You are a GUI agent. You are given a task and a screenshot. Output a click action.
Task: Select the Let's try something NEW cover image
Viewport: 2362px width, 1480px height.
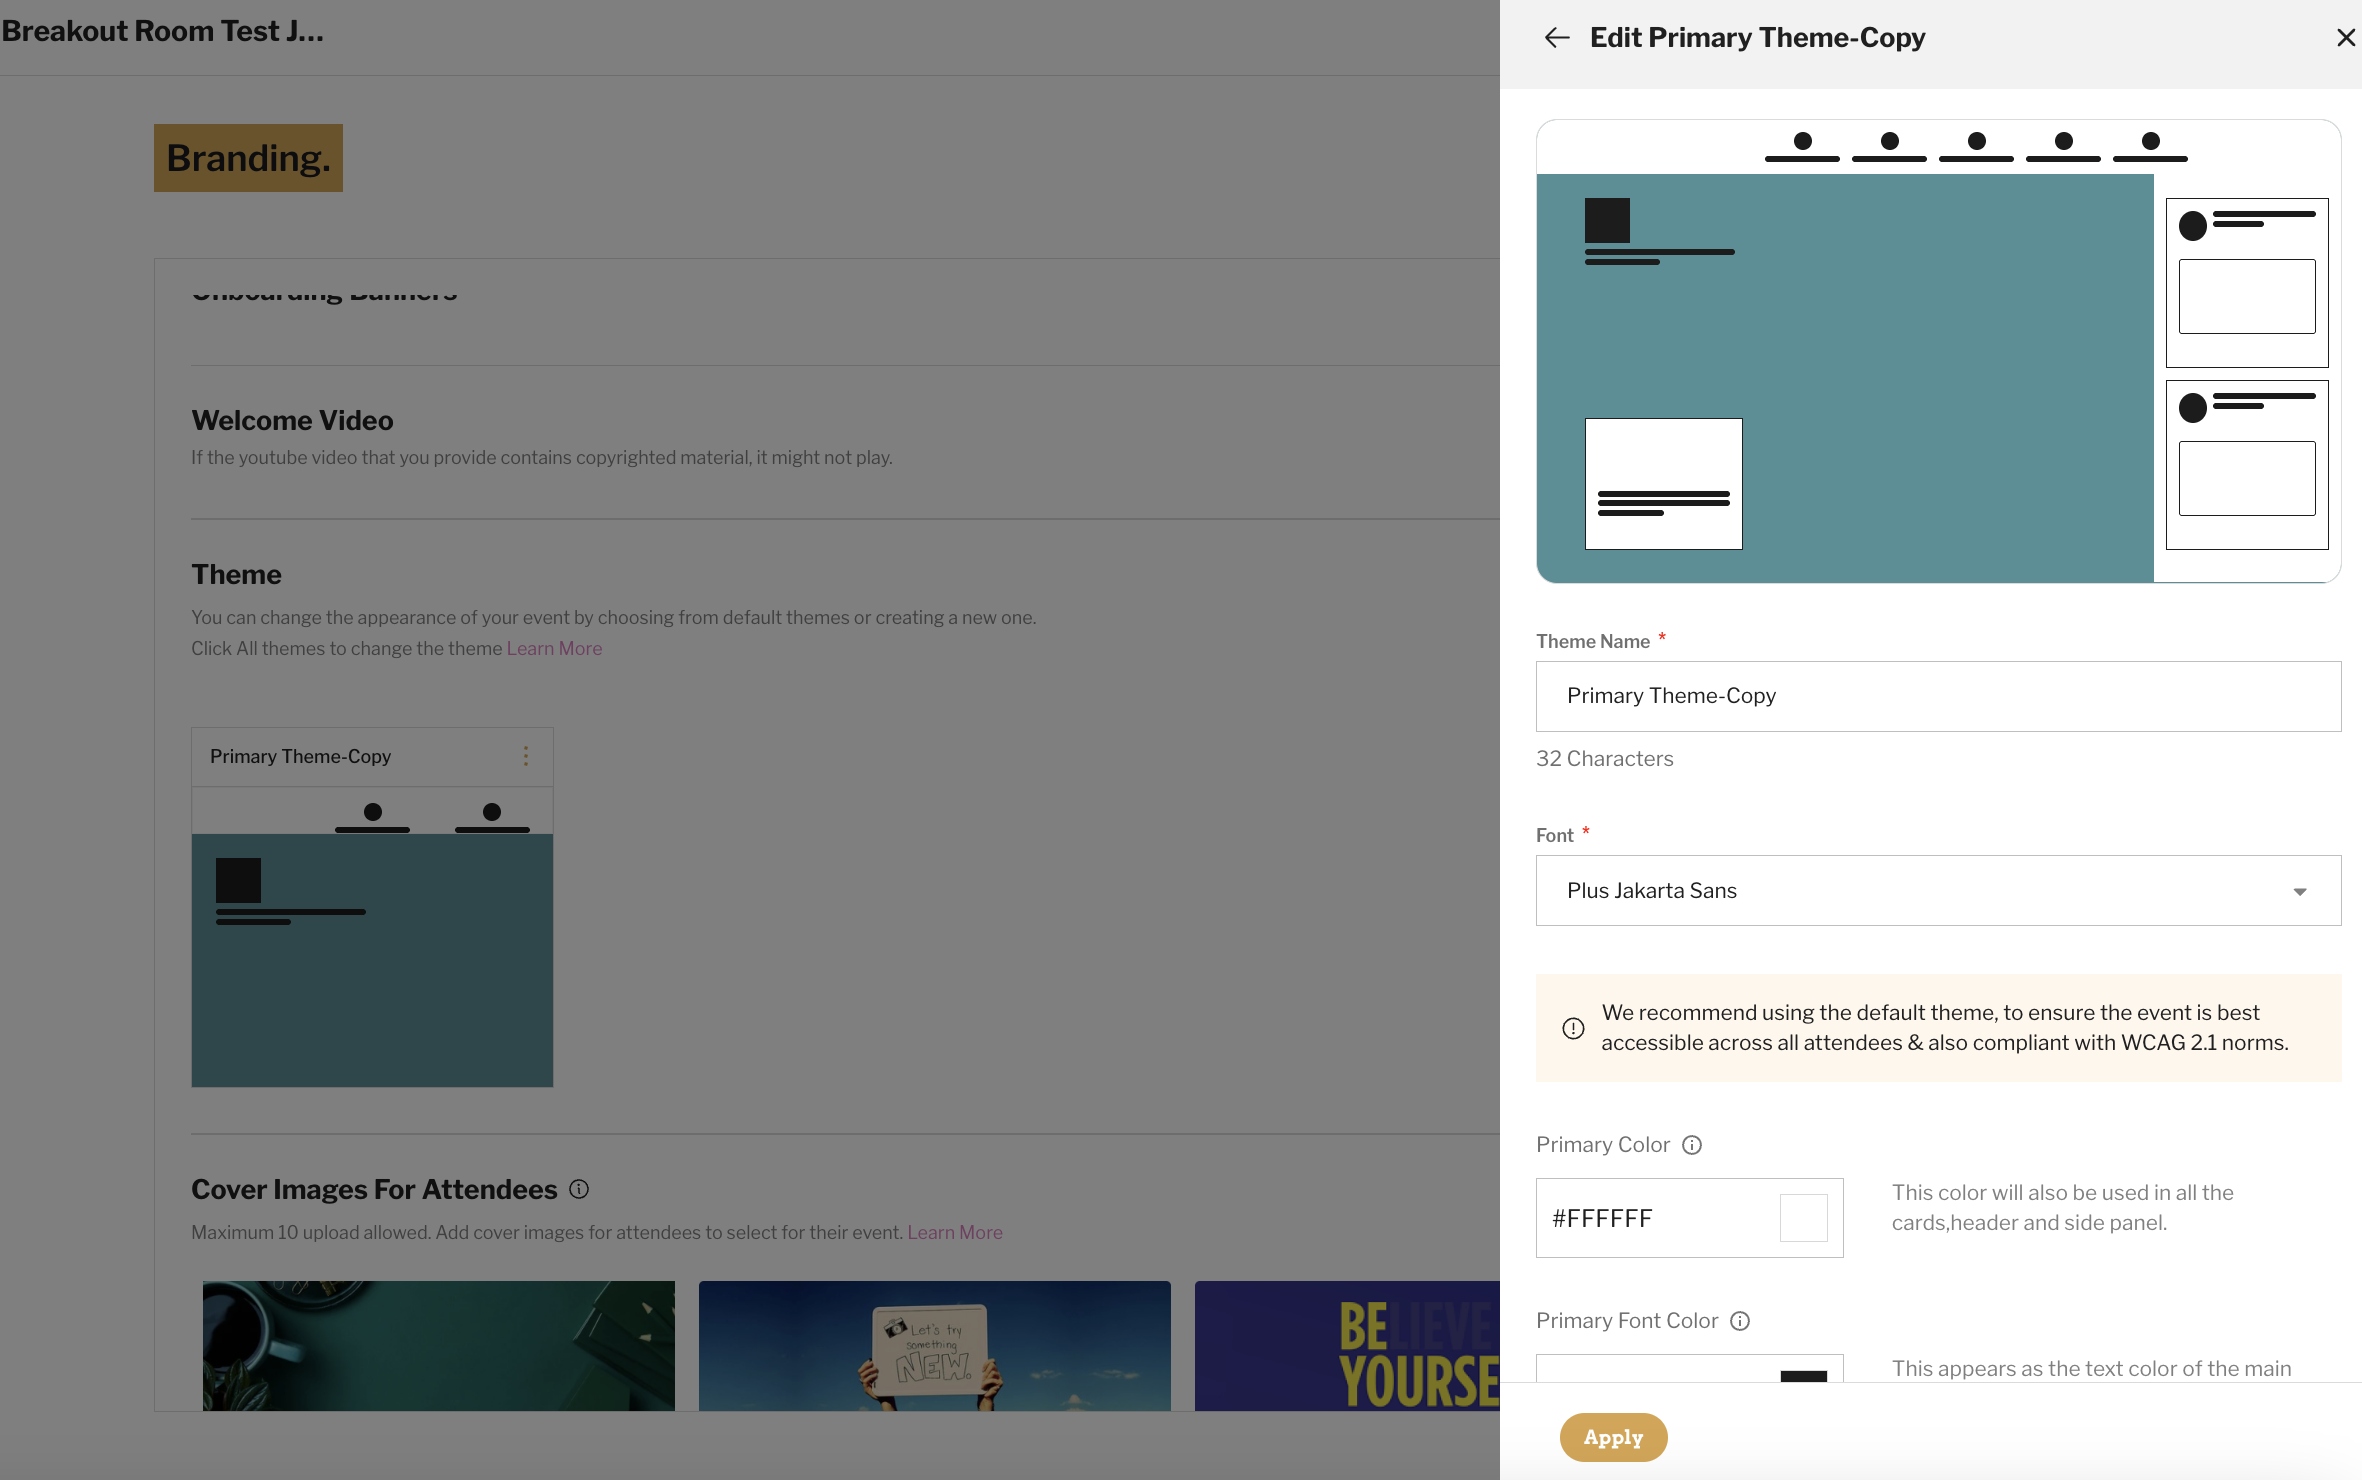[x=935, y=1346]
